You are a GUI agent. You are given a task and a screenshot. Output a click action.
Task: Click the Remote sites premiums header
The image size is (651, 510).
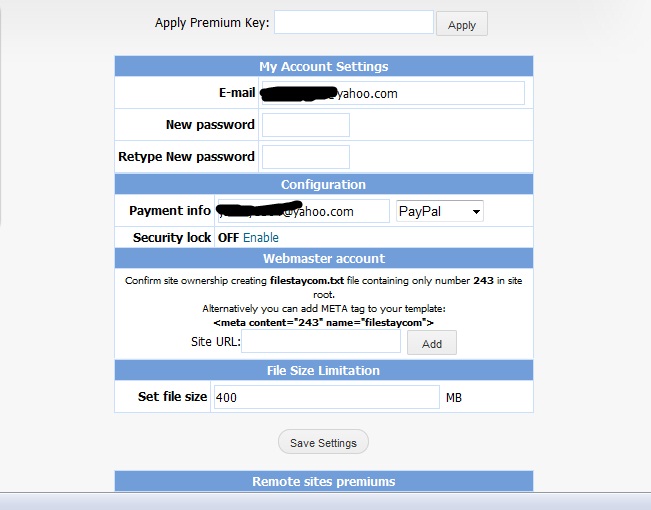pyautogui.click(x=323, y=481)
